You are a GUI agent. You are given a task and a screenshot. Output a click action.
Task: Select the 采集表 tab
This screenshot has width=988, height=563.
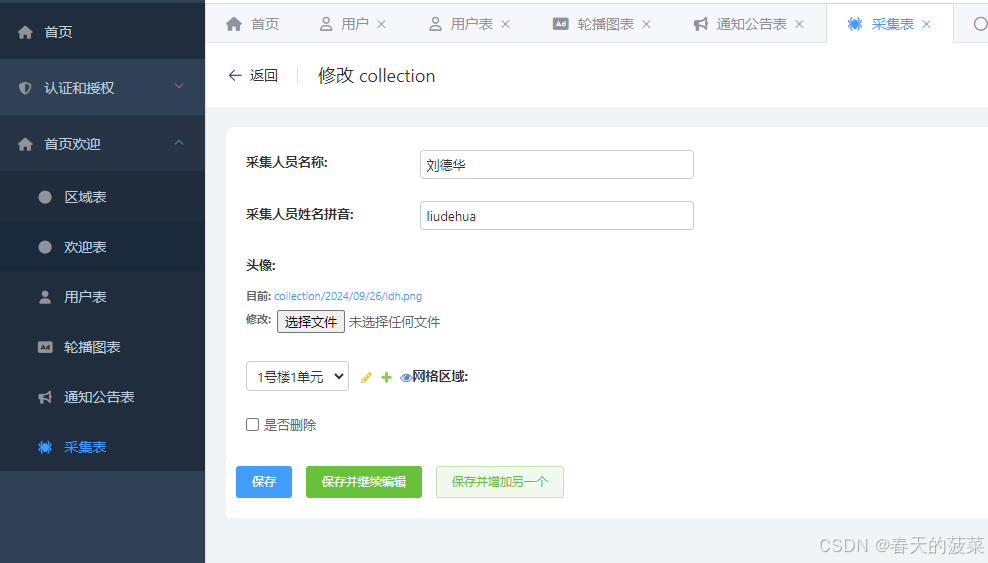pyautogui.click(x=889, y=24)
